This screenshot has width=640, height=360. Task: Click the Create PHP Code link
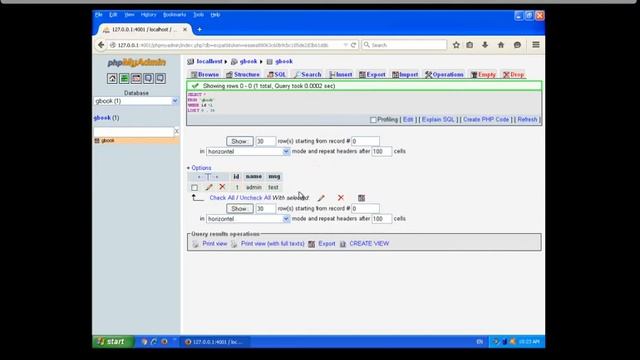click(x=486, y=120)
